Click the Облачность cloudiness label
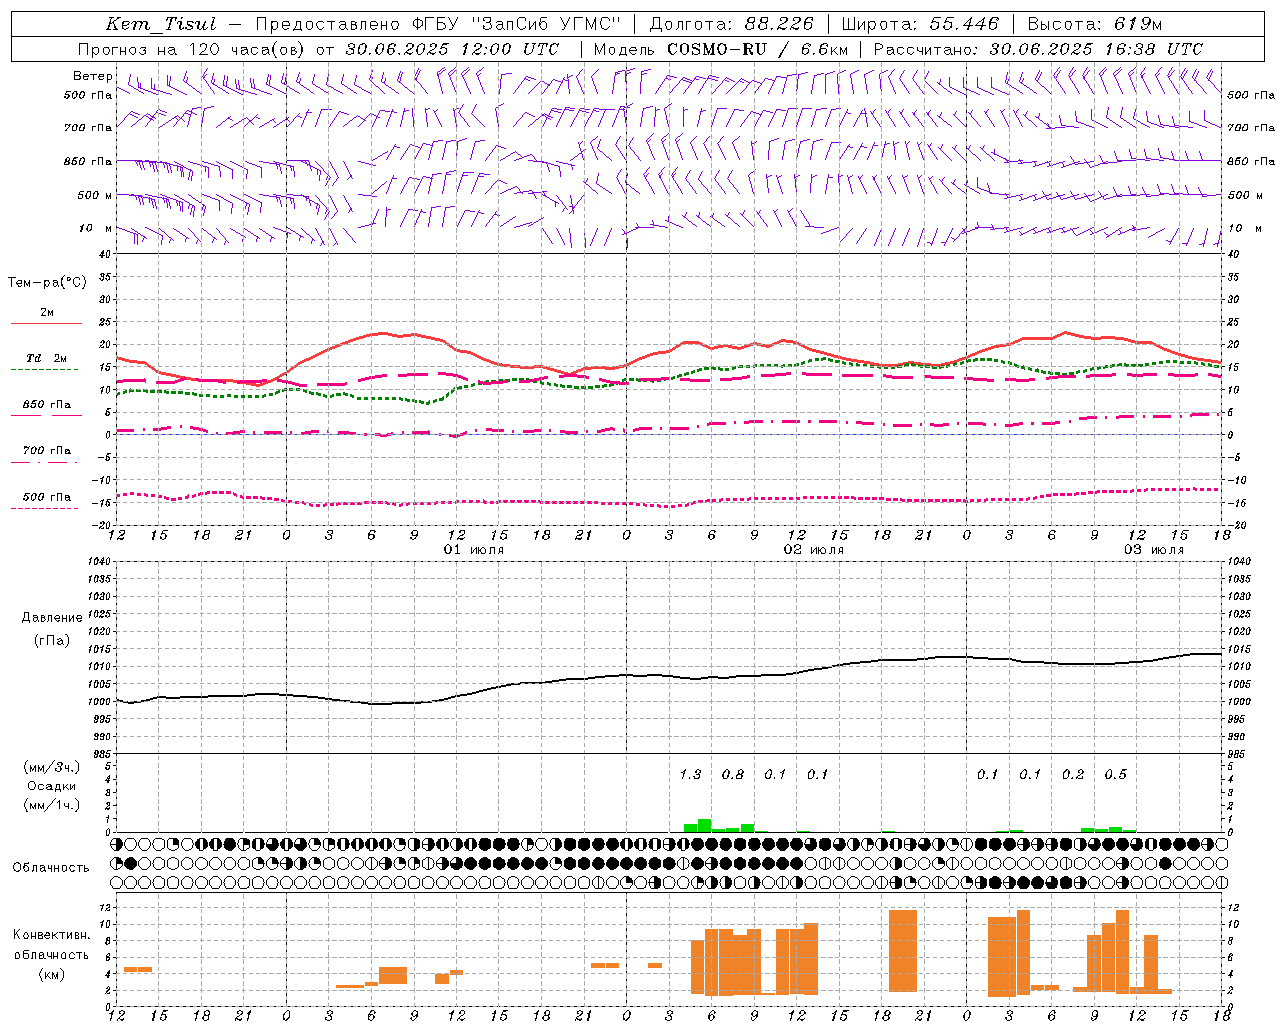The height and width of the screenshot is (1024, 1280). (x=50, y=868)
